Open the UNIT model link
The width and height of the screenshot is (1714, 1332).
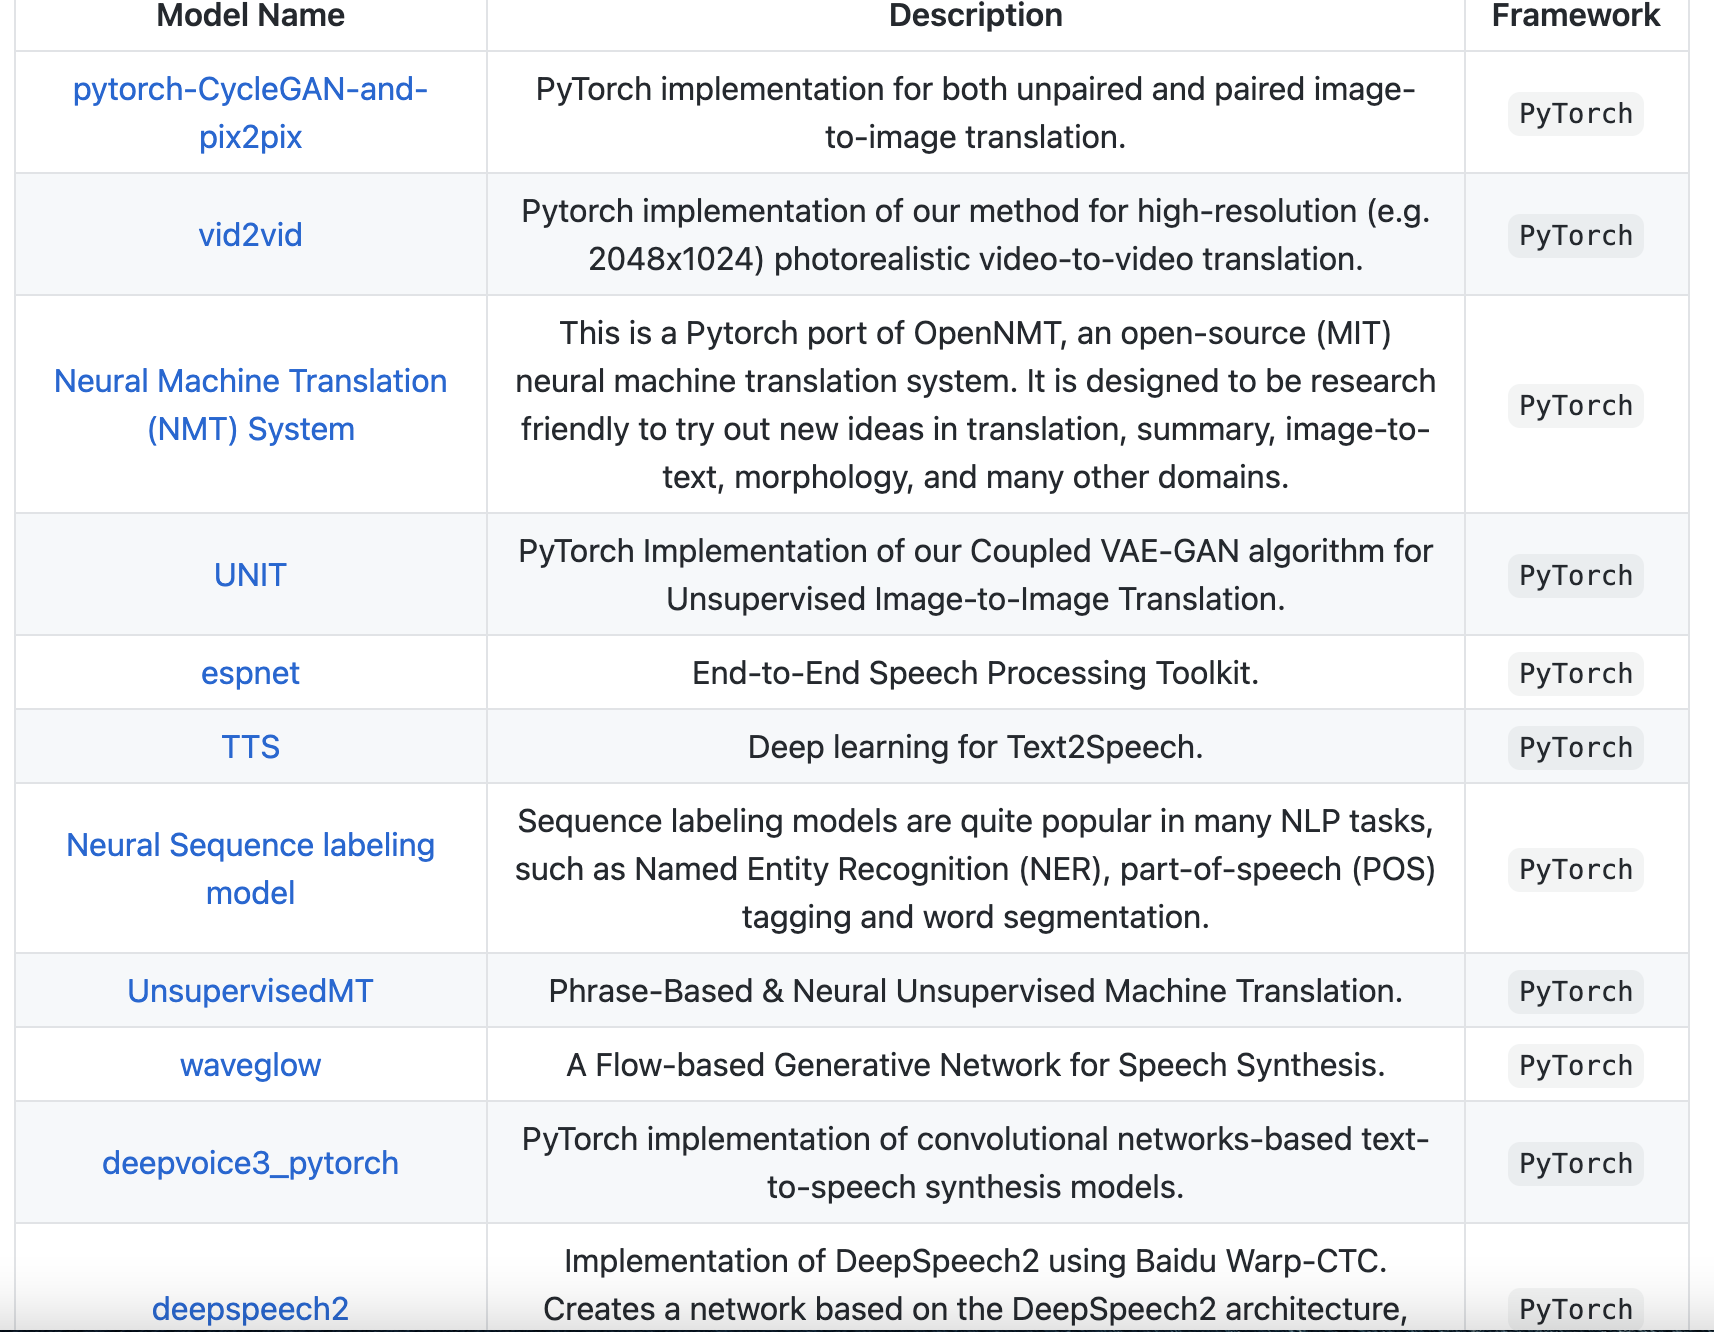250,575
